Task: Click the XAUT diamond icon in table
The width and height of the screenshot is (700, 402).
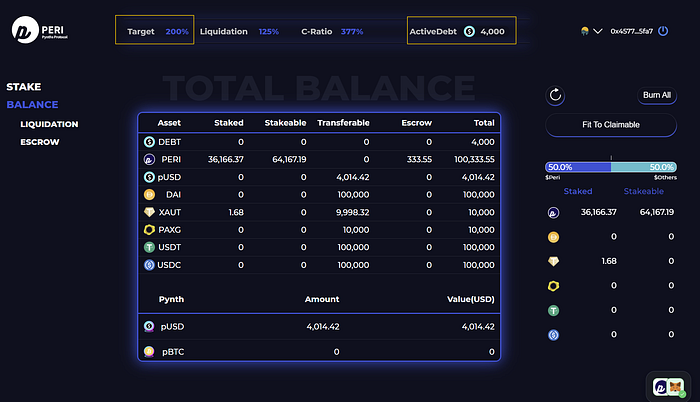Action: (149, 212)
